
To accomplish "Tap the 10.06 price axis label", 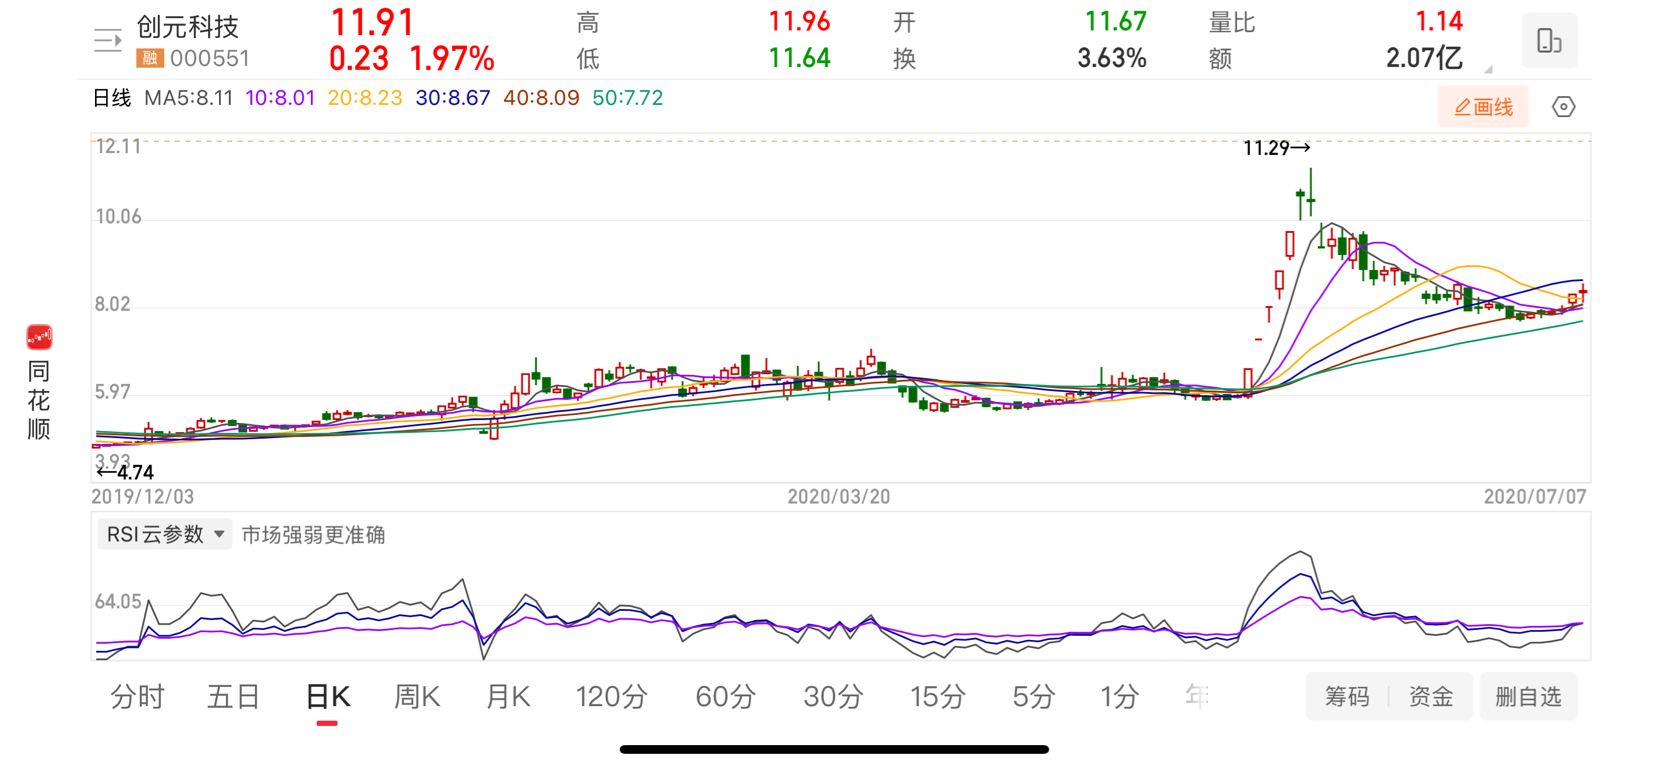I will pyautogui.click(x=118, y=217).
